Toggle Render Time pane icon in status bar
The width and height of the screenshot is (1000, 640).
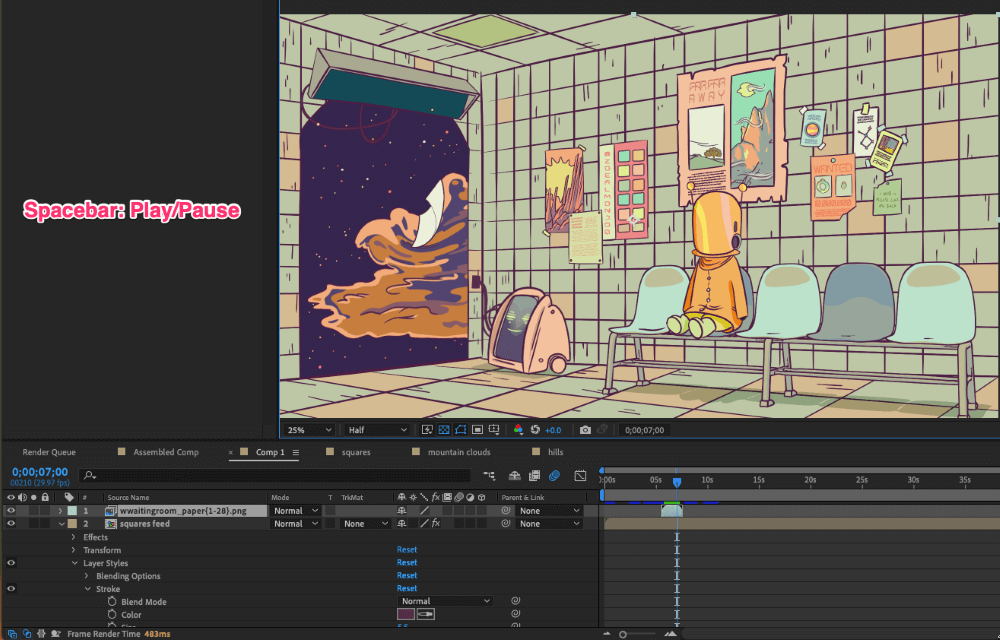(x=55, y=634)
